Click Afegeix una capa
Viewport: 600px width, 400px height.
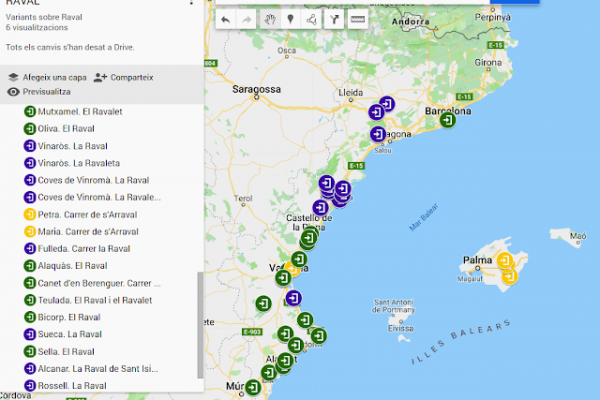coord(47,77)
